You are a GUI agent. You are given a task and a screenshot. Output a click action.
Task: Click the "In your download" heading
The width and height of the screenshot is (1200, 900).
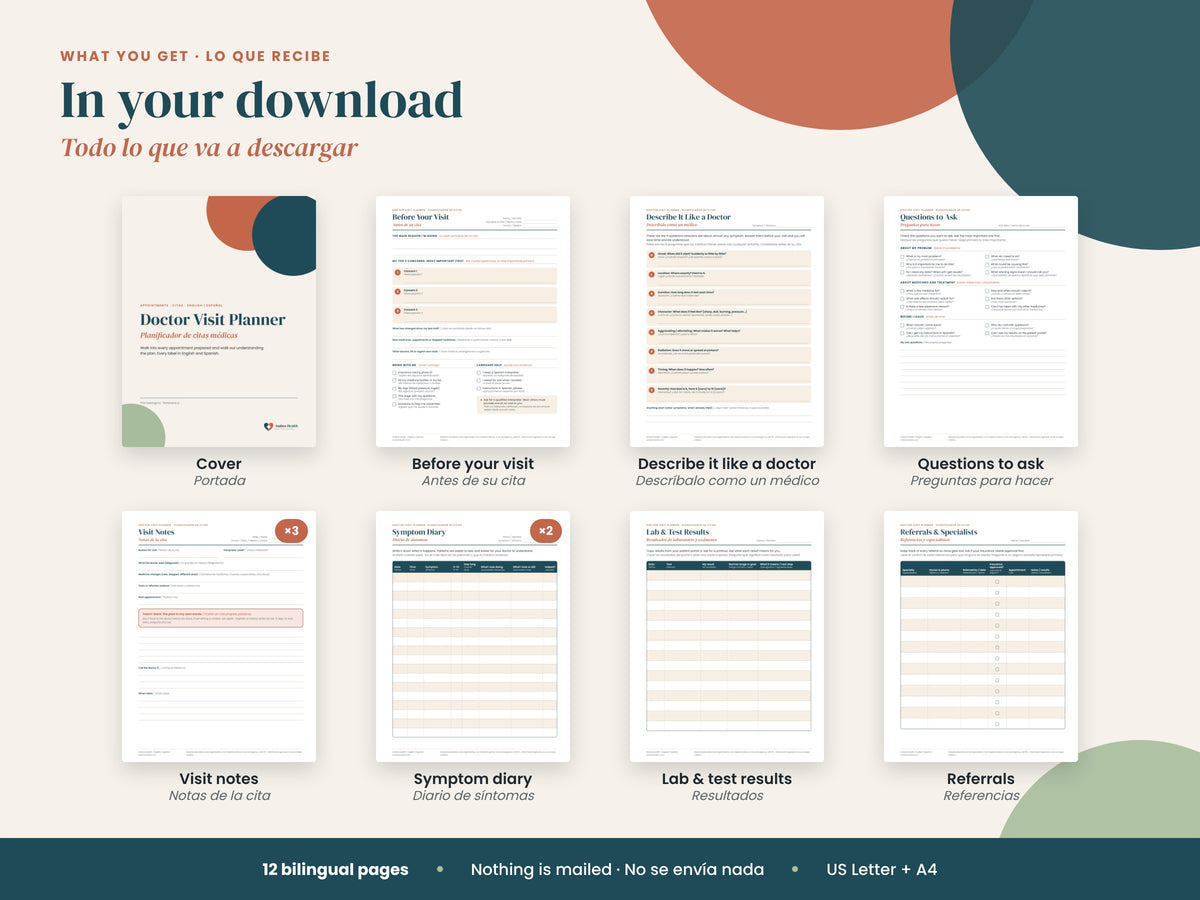click(261, 100)
